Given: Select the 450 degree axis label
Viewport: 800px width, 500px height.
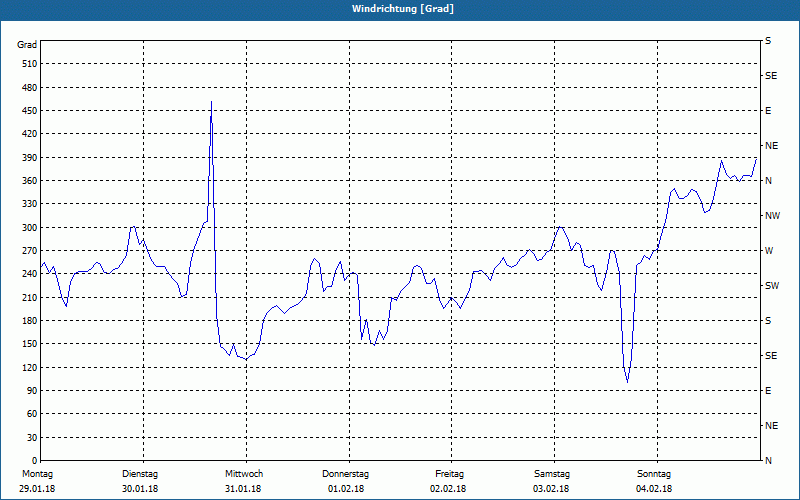Looking at the screenshot, I should point(30,111).
